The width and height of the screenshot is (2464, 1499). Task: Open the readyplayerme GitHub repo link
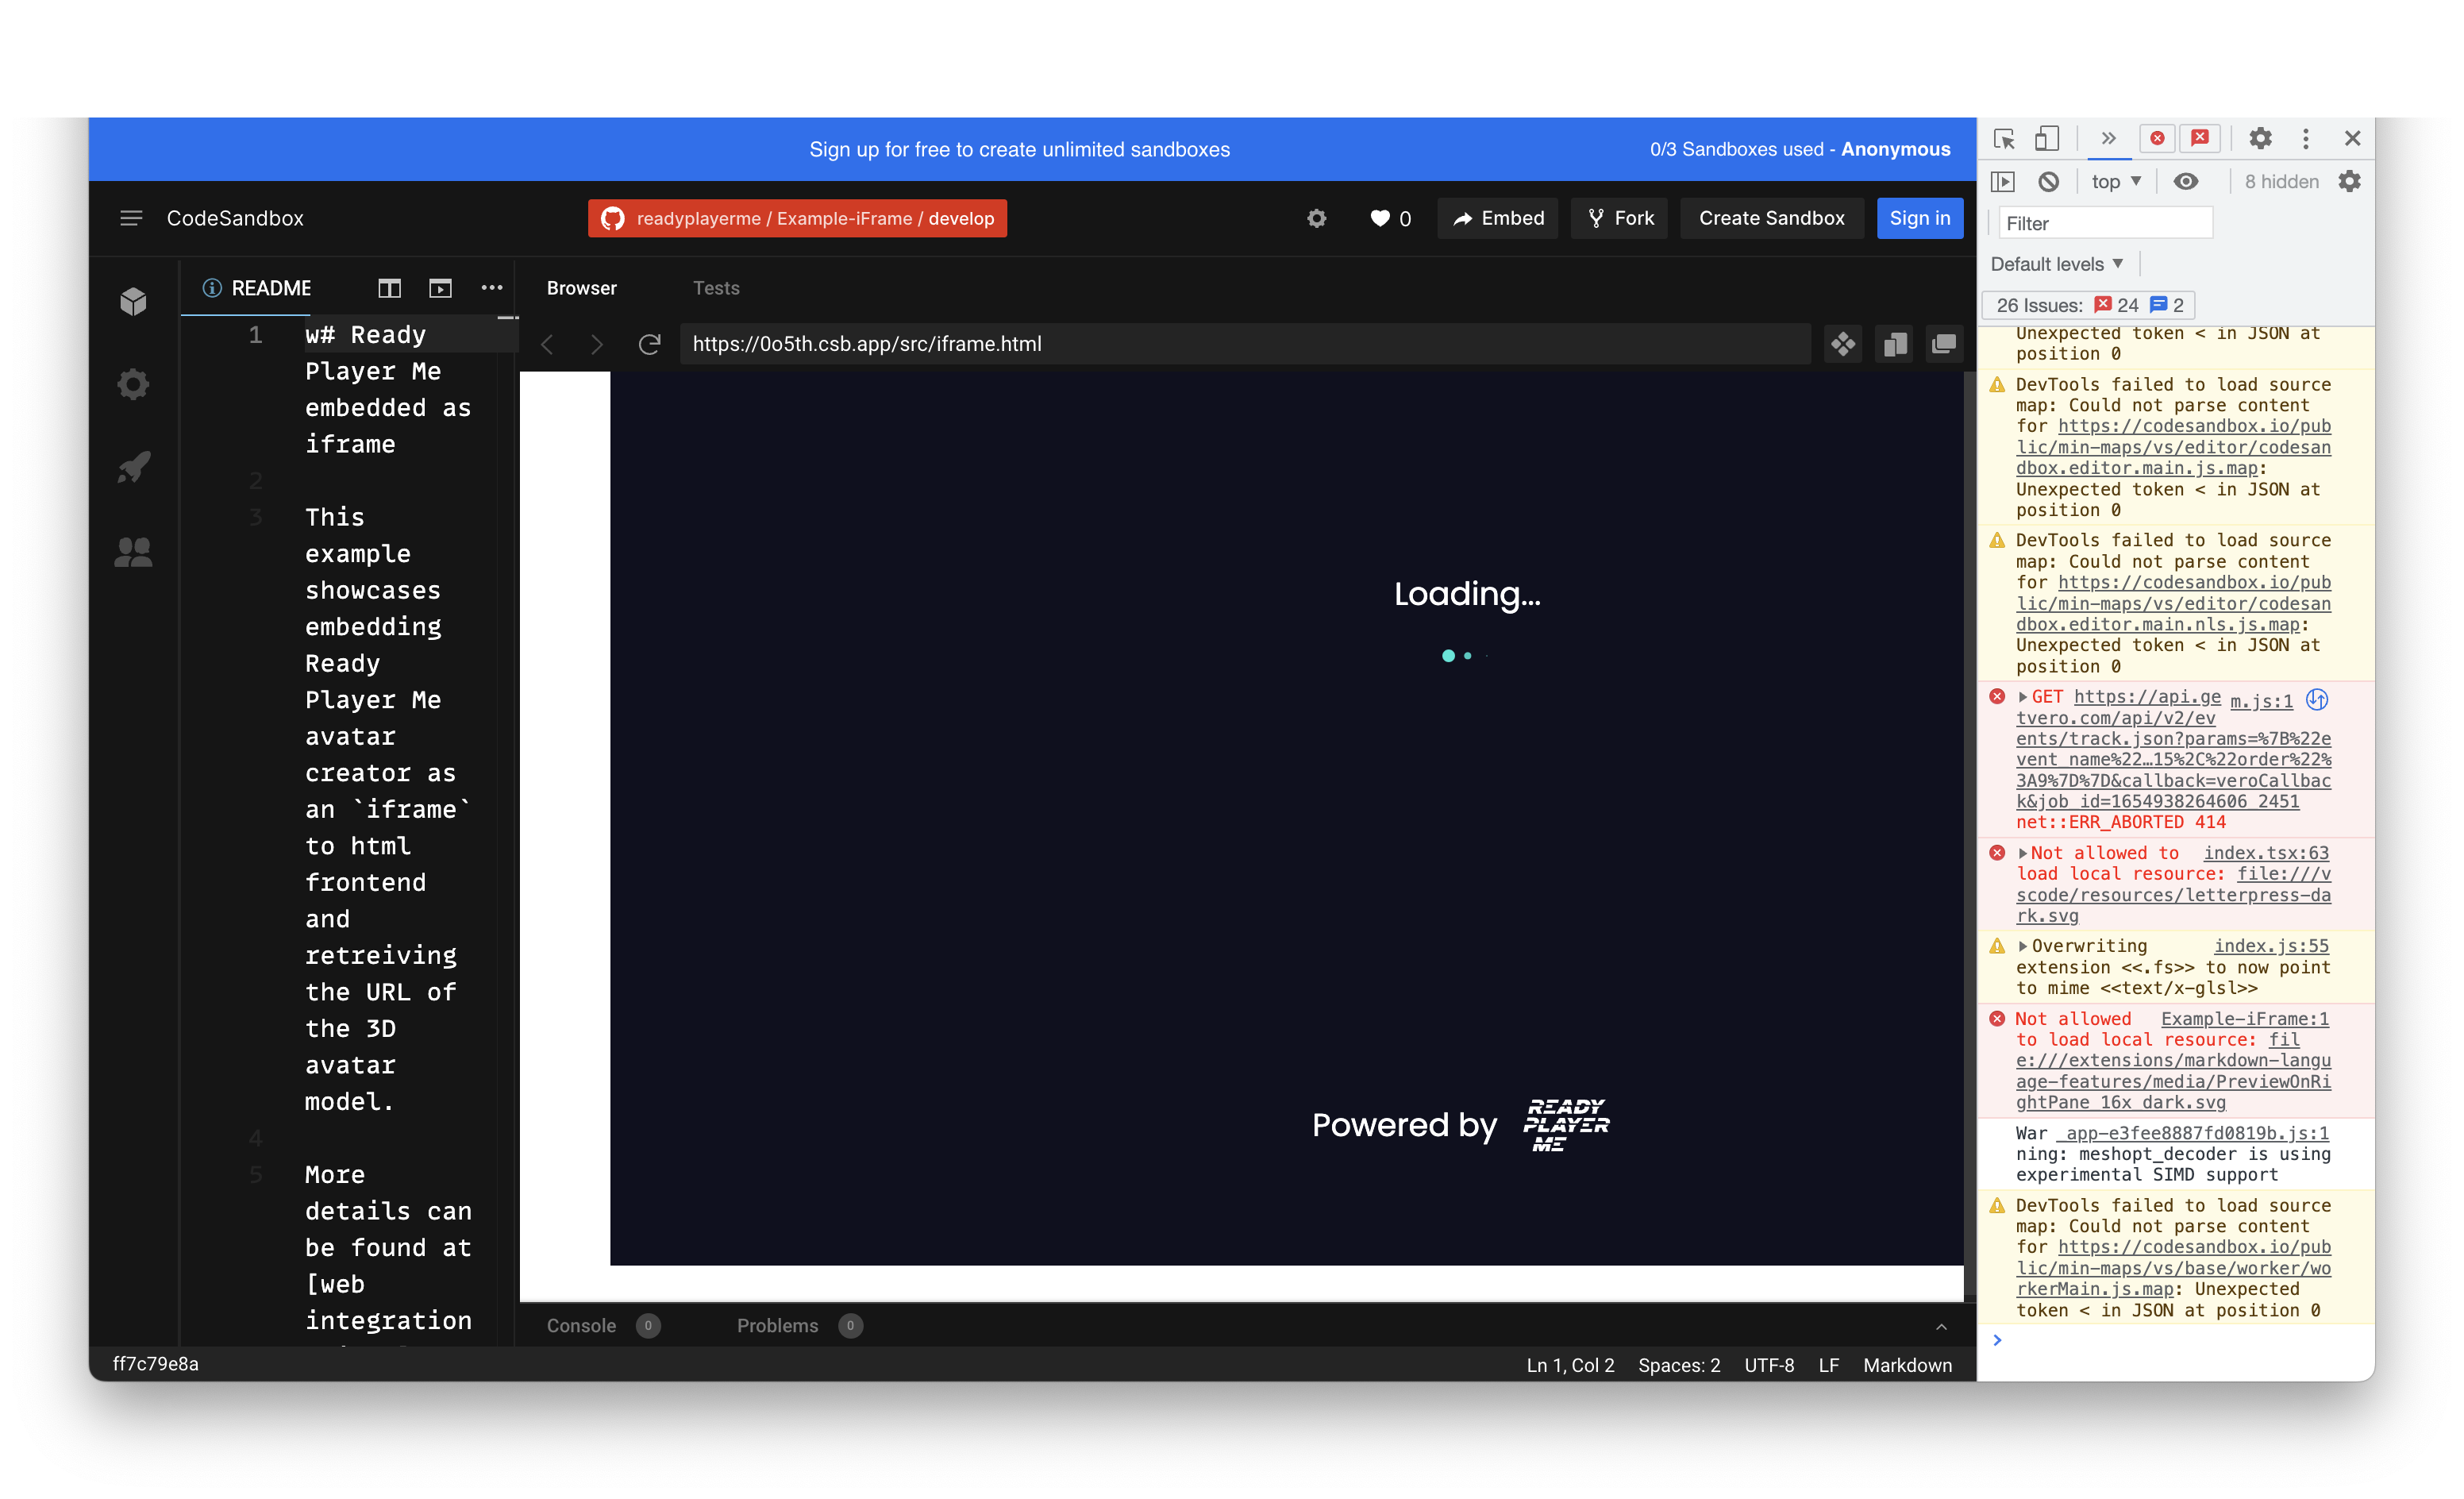pos(797,218)
